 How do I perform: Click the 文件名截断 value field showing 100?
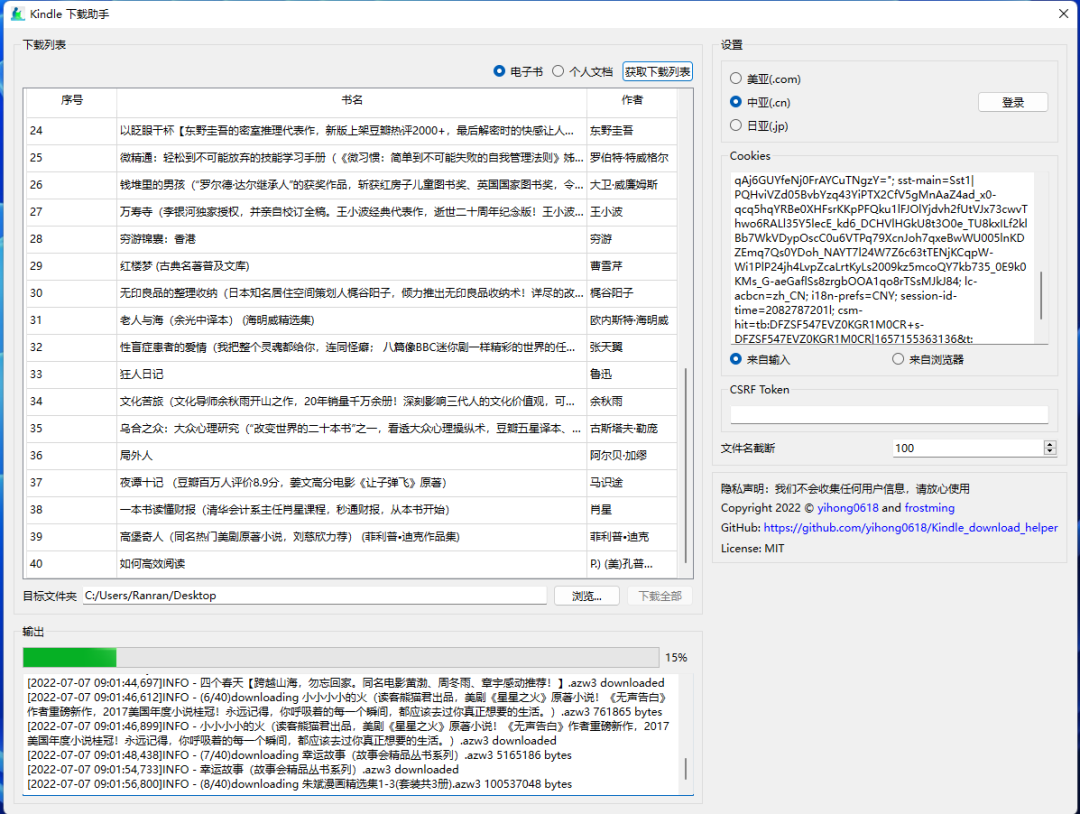point(968,448)
